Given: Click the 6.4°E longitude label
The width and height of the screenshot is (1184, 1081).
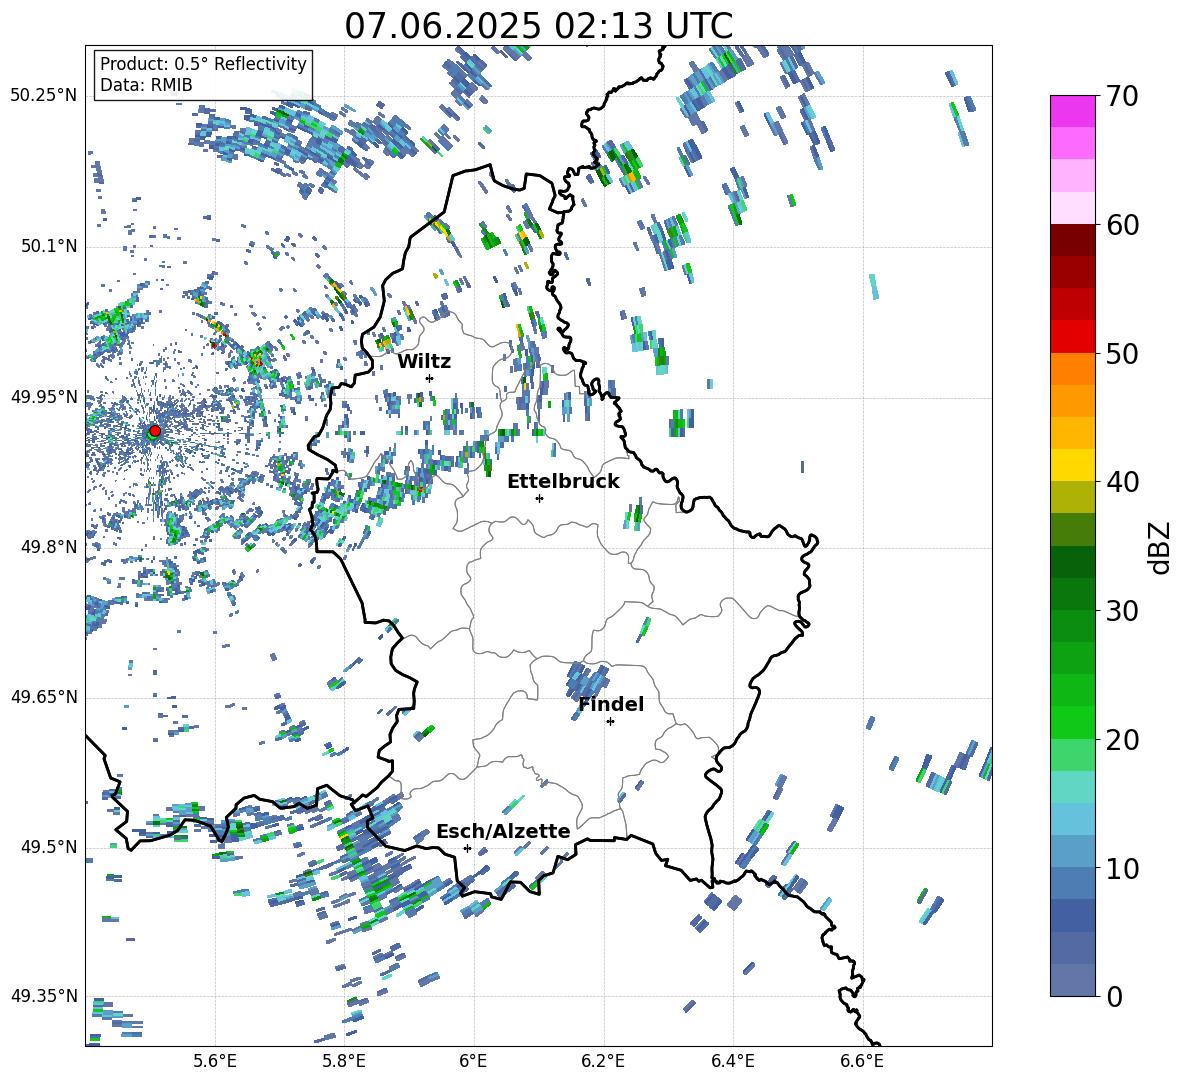Looking at the screenshot, I should pos(732,1061).
